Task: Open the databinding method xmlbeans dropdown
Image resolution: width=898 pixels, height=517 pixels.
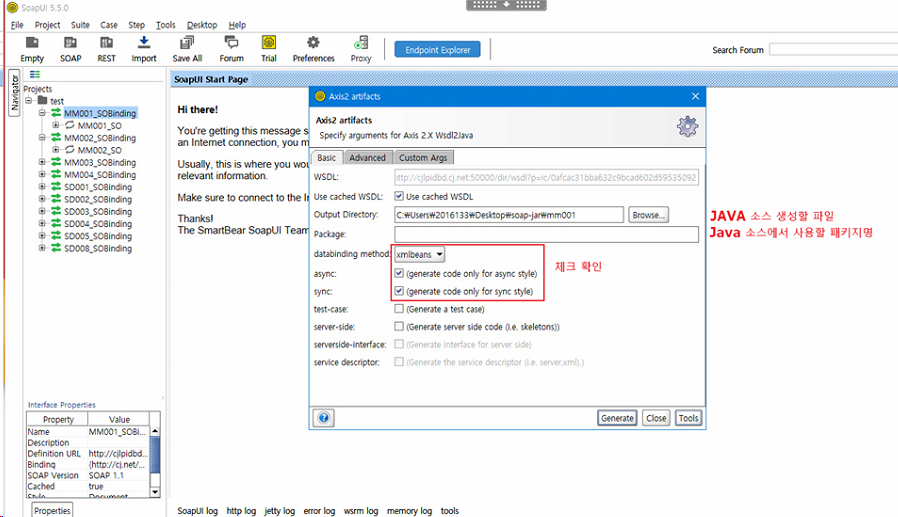Action: click(x=420, y=254)
